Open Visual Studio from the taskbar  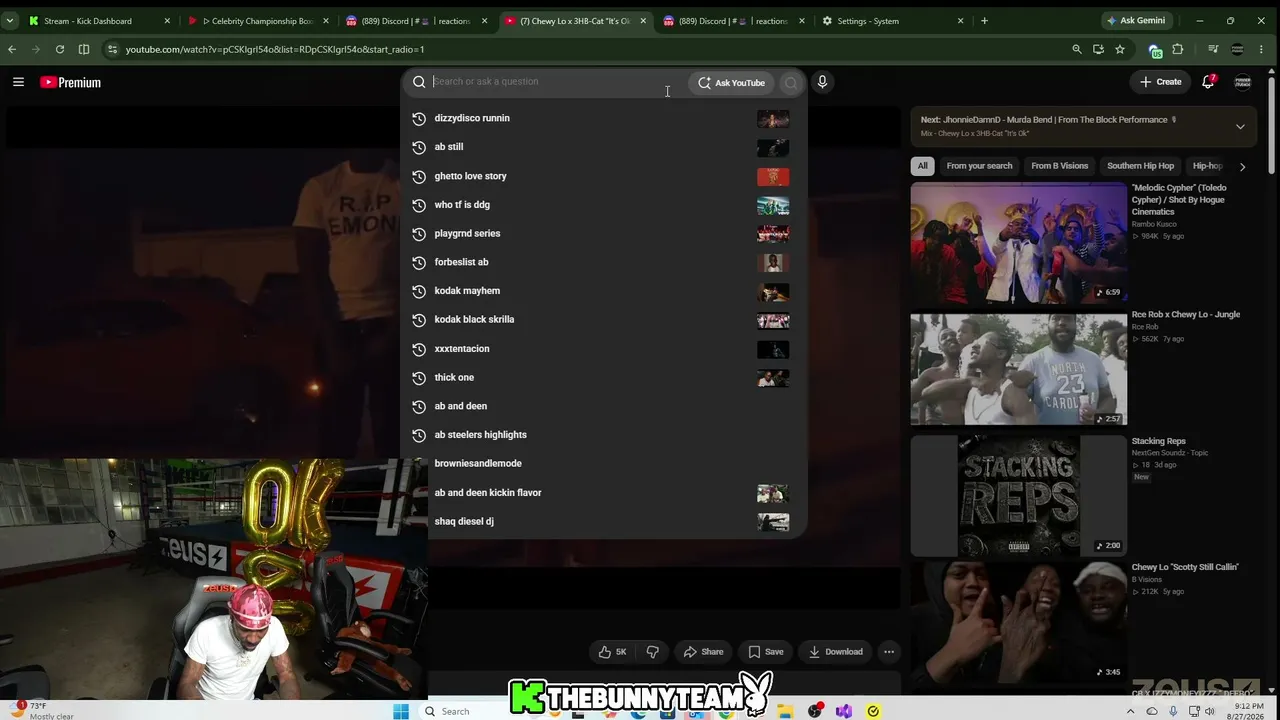click(844, 711)
